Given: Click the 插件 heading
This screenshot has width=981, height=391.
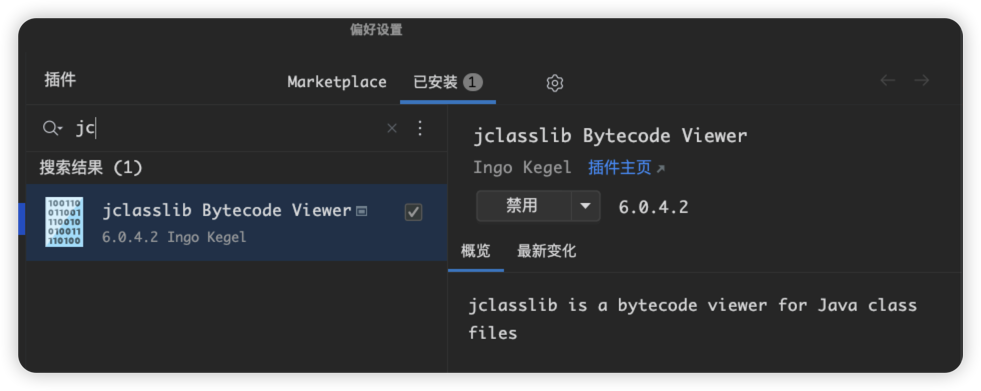Looking at the screenshot, I should (60, 80).
